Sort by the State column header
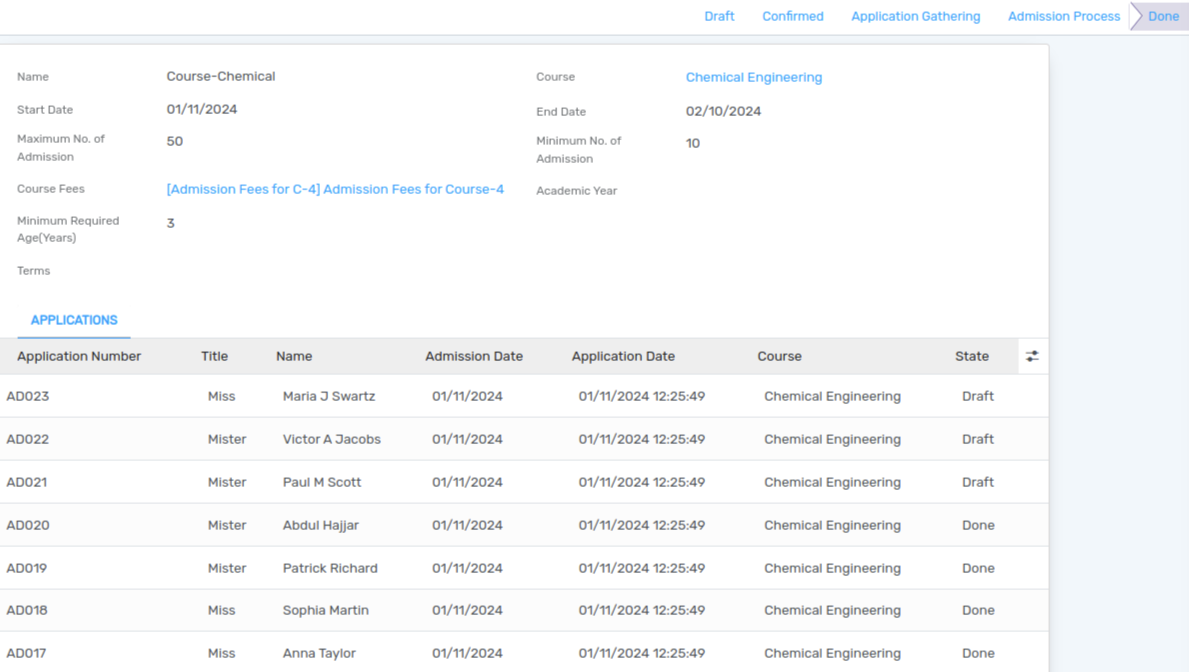The width and height of the screenshot is (1189, 672). (971, 356)
